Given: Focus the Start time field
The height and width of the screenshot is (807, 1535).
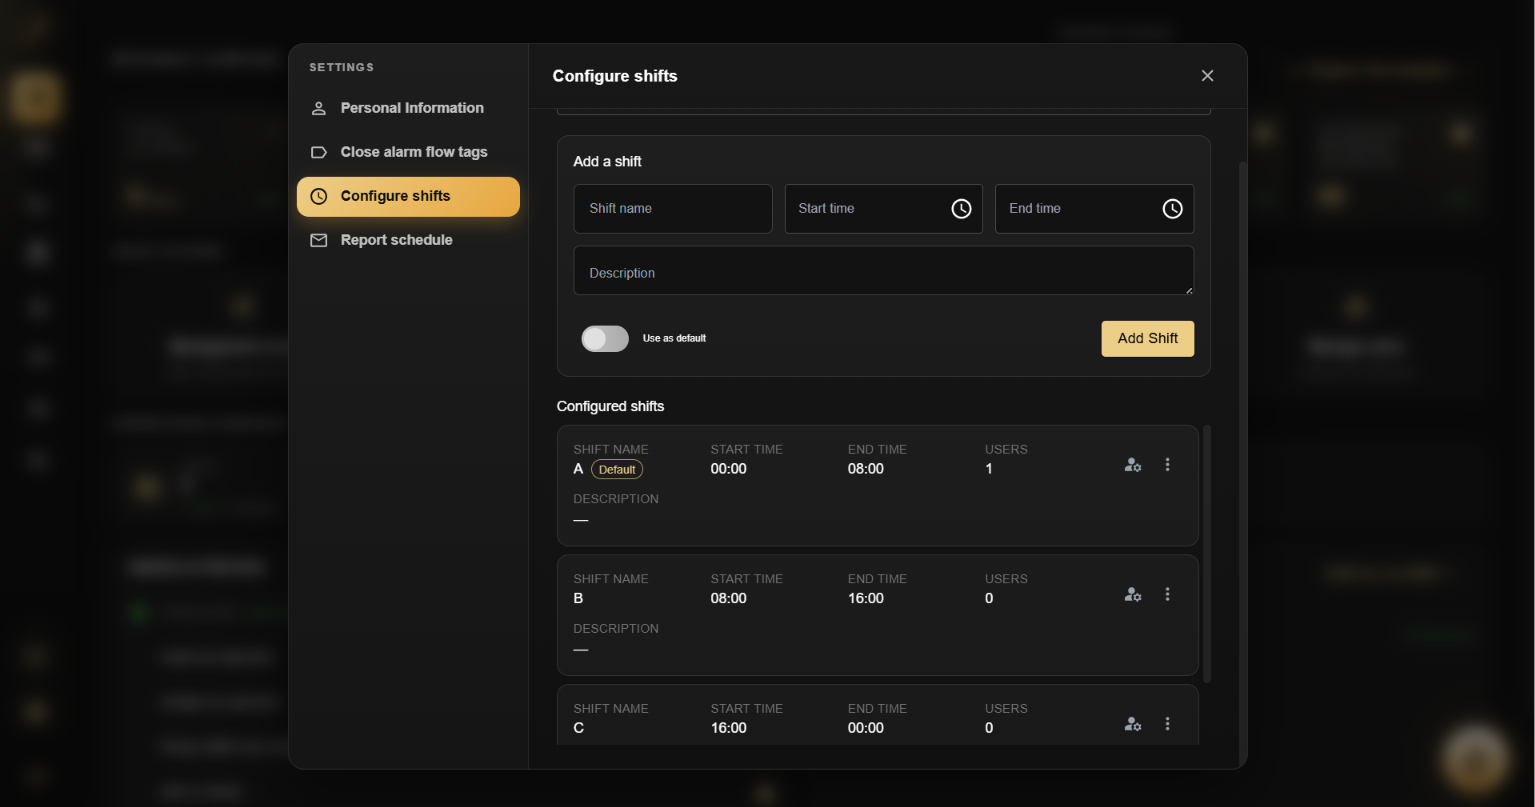Looking at the screenshot, I should coord(884,209).
